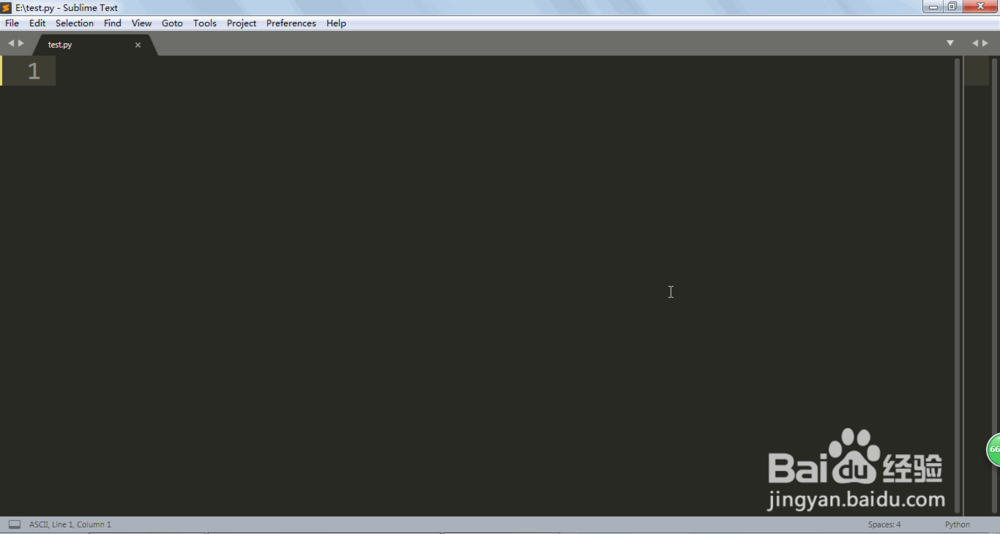Close the Sublime Text window

pyautogui.click(x=981, y=6)
